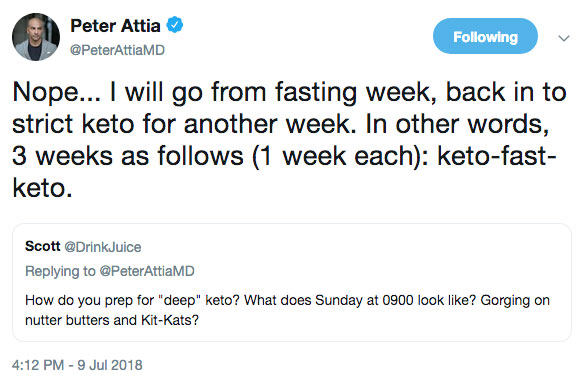Open the tweet options chevron menu
Screen dimensions: 582x380
564,38
